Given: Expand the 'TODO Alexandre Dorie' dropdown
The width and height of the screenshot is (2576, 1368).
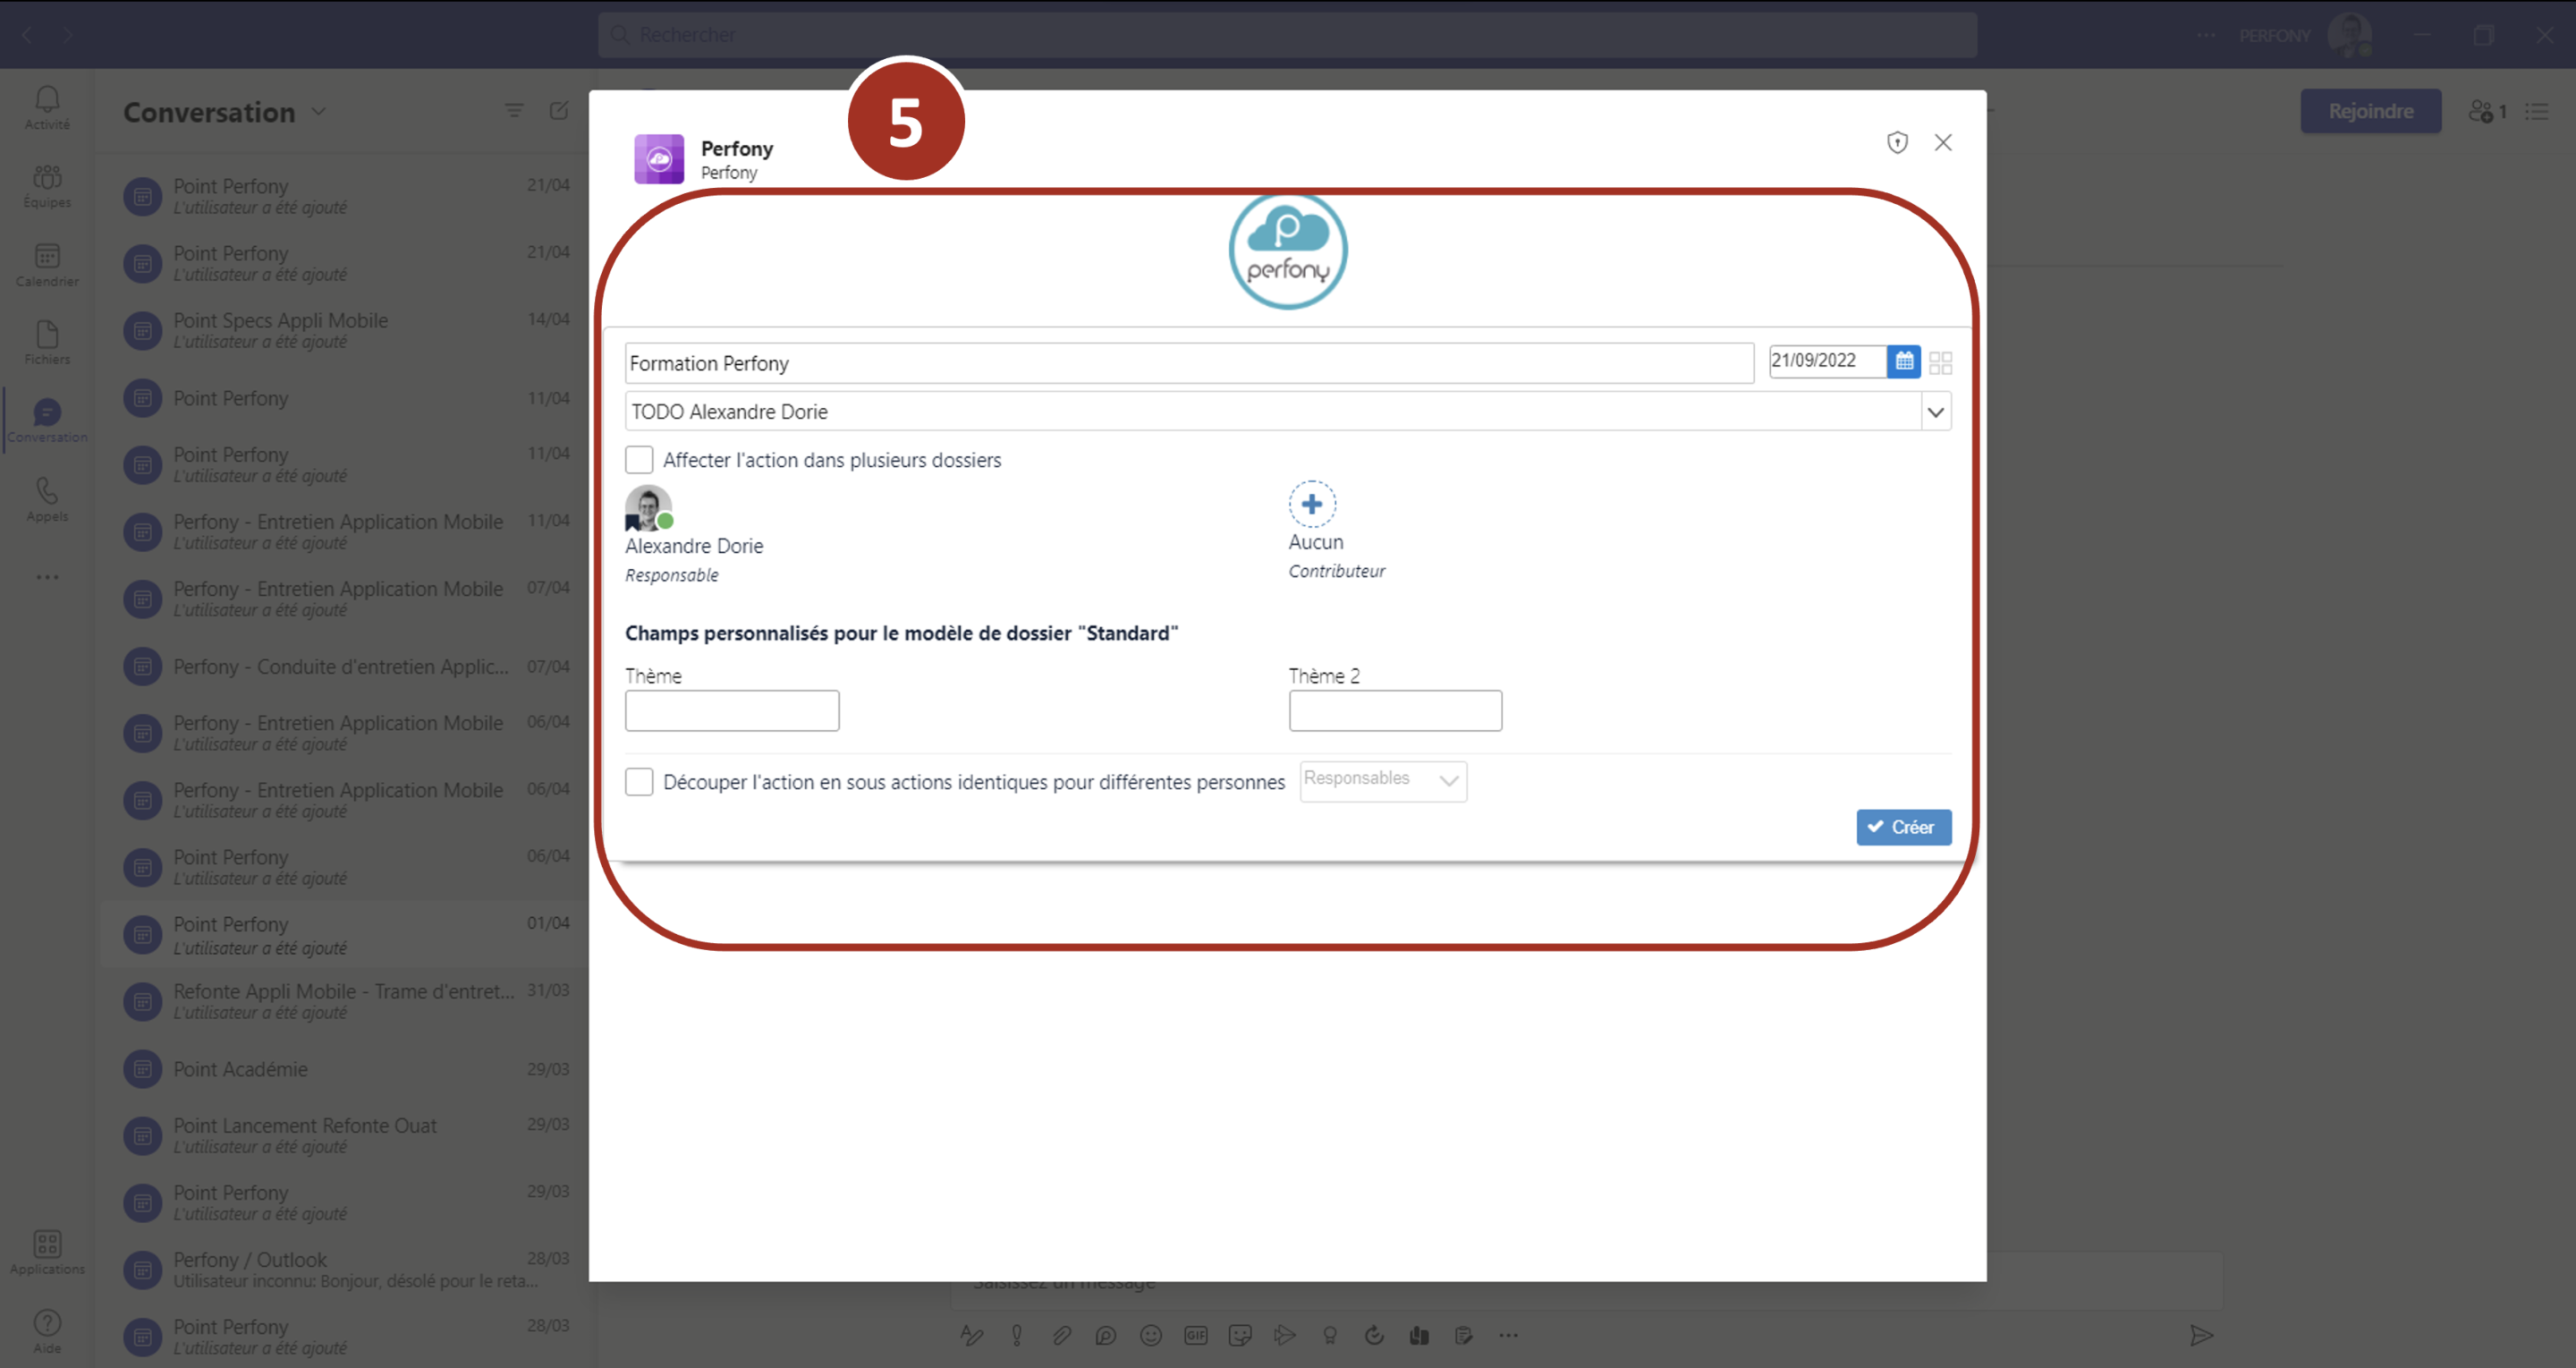Looking at the screenshot, I should [1935, 411].
